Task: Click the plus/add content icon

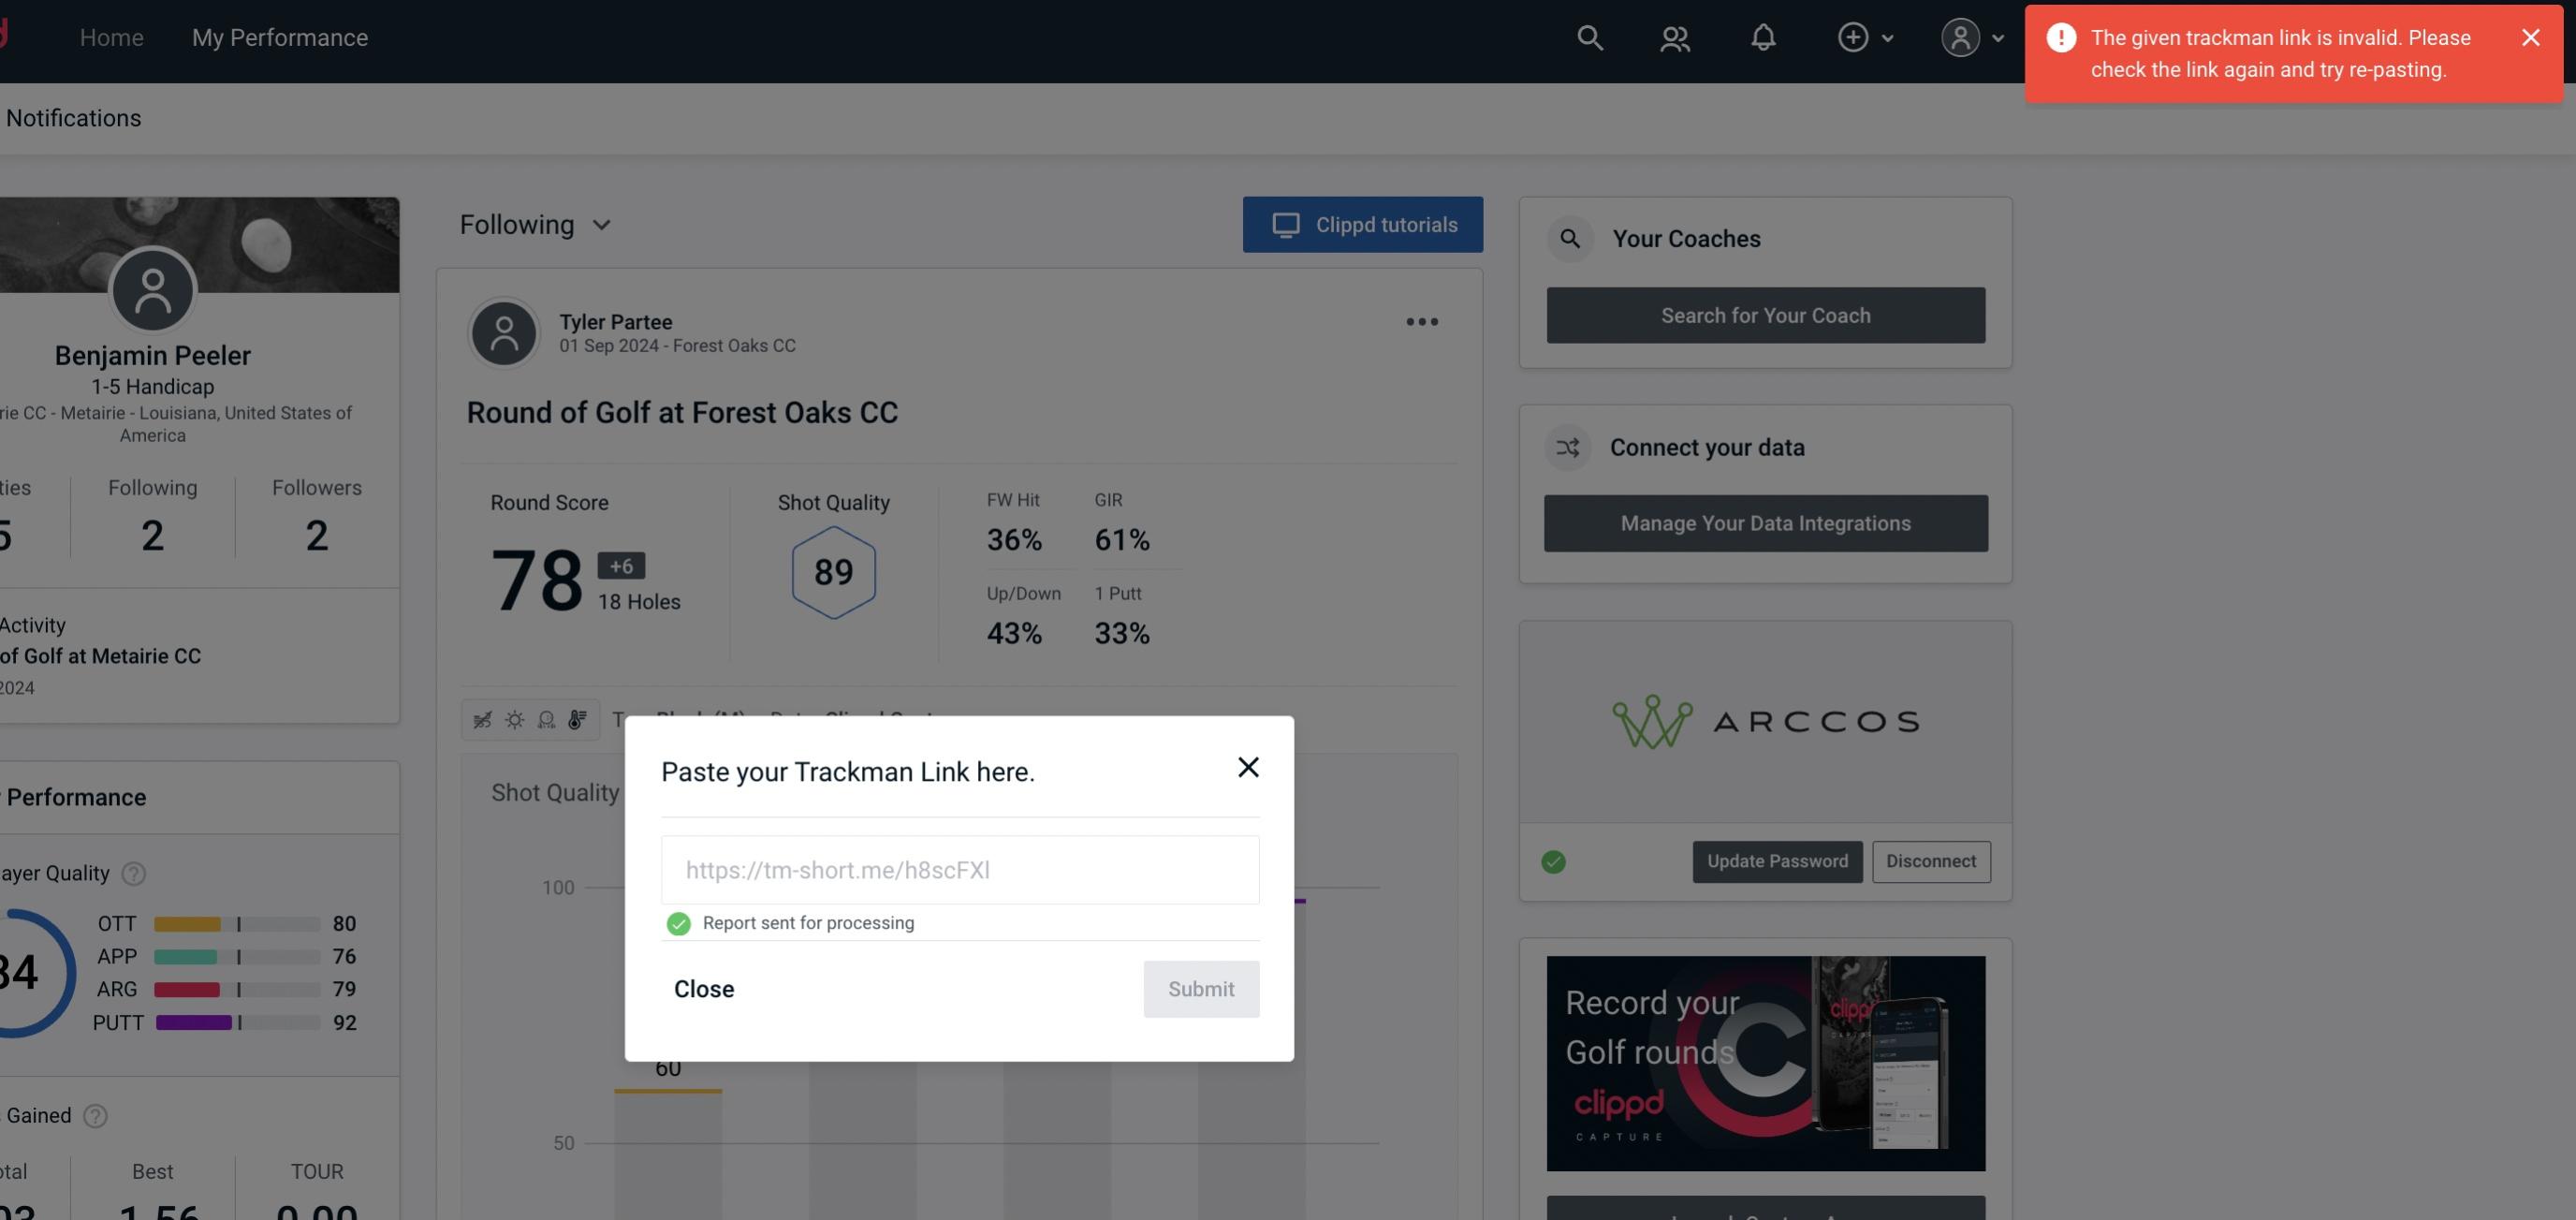Action: coord(1853,35)
